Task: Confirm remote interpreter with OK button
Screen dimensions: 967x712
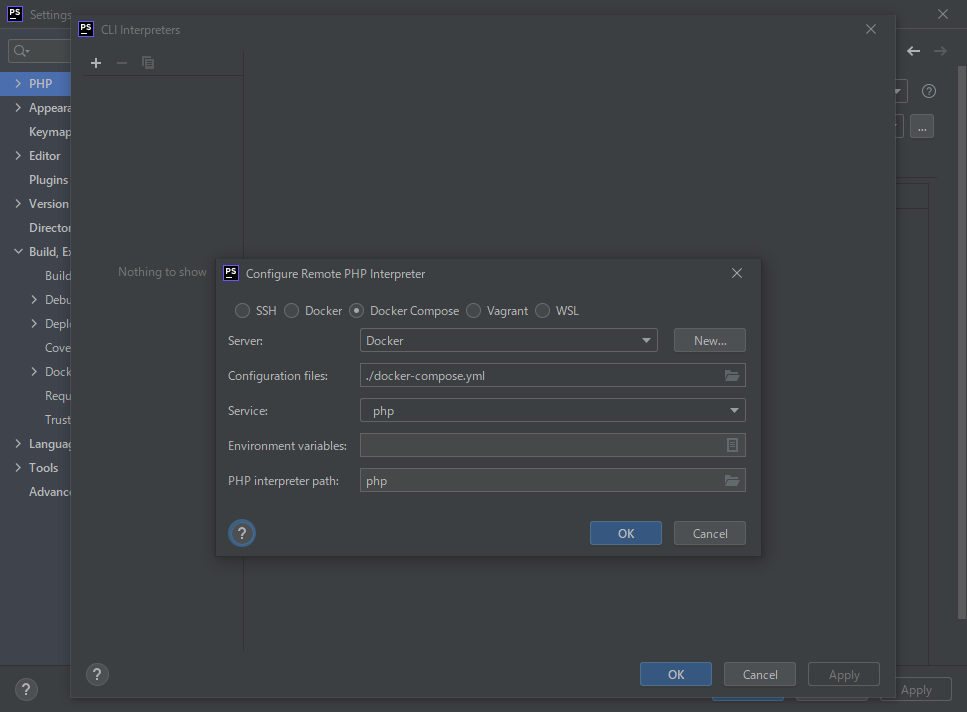Action: (625, 533)
